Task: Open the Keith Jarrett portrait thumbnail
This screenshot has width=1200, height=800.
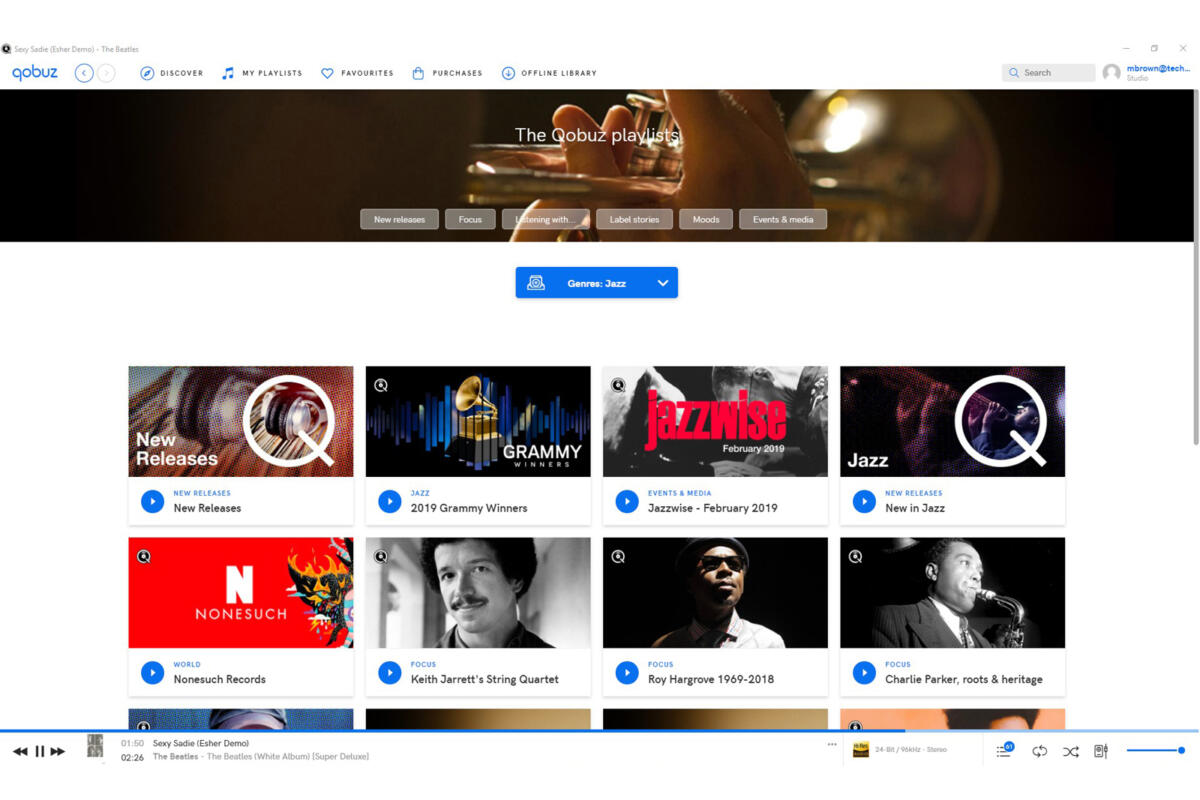Action: [478, 592]
